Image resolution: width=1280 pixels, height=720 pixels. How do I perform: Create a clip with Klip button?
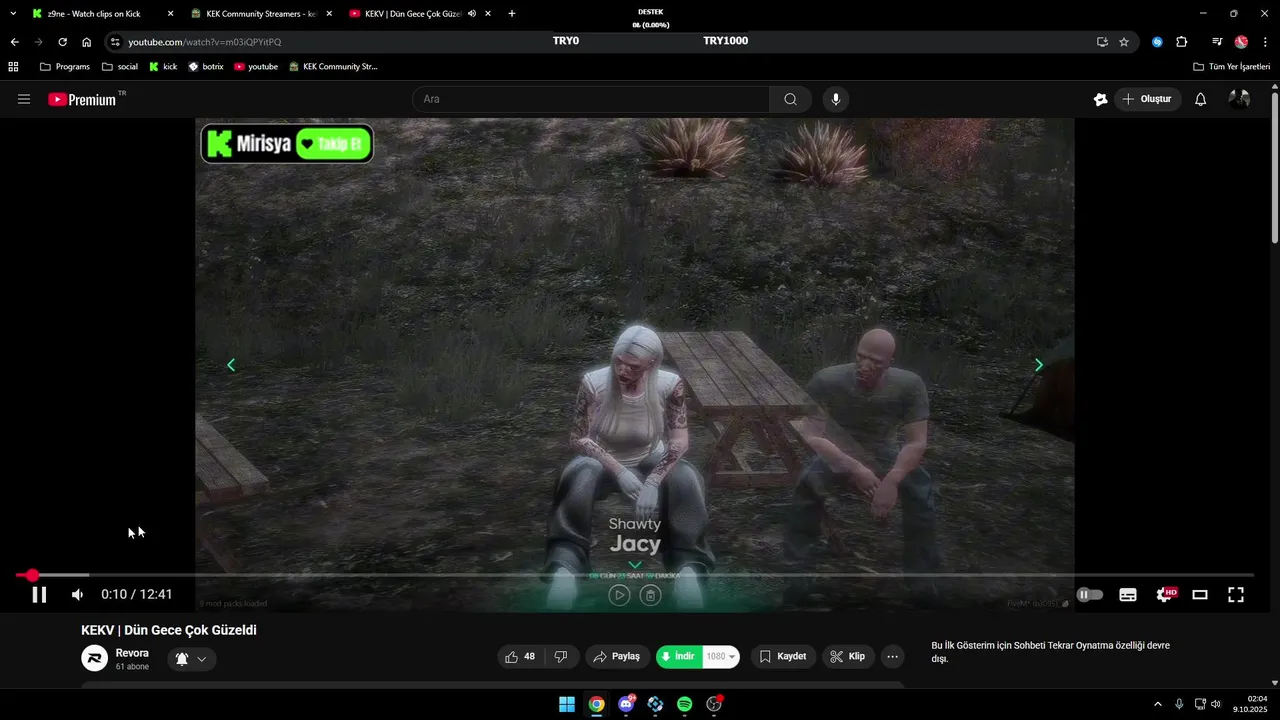point(848,657)
